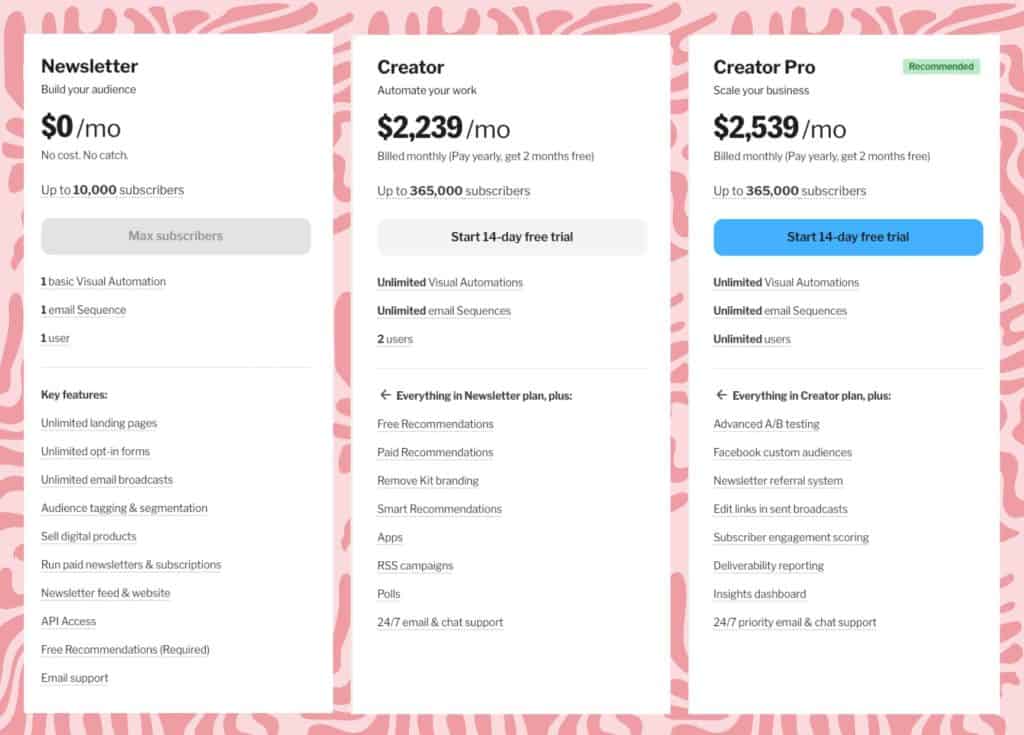Open the Creator Pro 365,000 subscribers selector
Screen dimensions: 1024x735
click(789, 191)
